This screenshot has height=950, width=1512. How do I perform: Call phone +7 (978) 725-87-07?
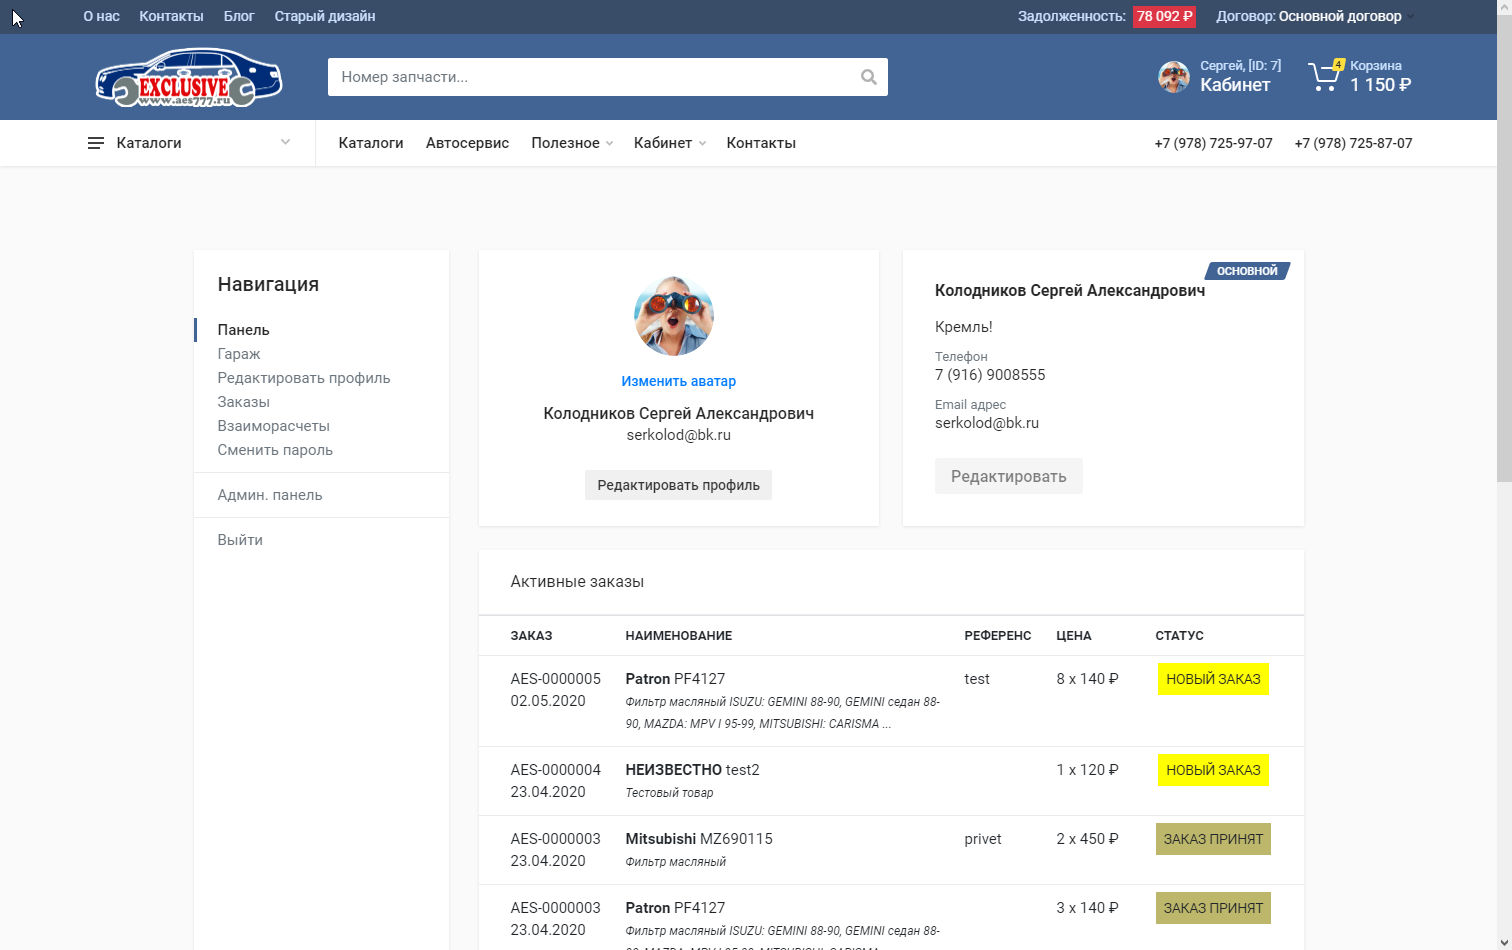[x=1353, y=143]
